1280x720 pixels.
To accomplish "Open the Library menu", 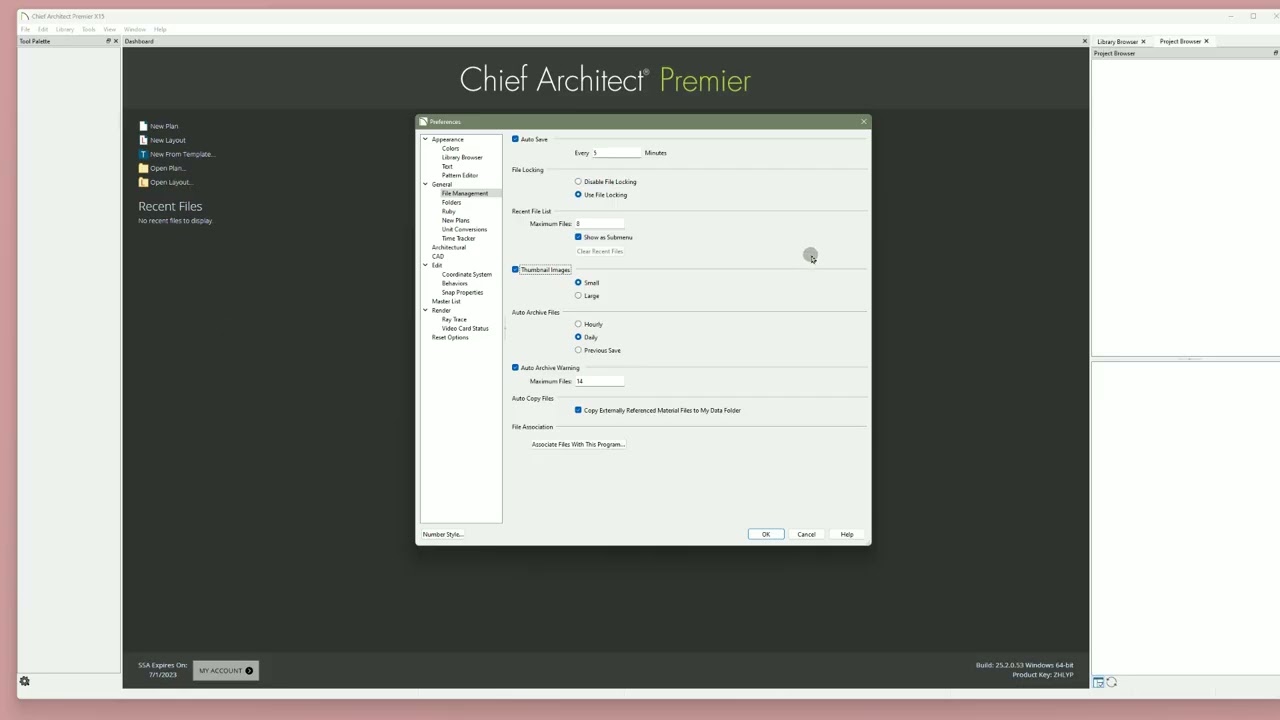I will pos(65,29).
